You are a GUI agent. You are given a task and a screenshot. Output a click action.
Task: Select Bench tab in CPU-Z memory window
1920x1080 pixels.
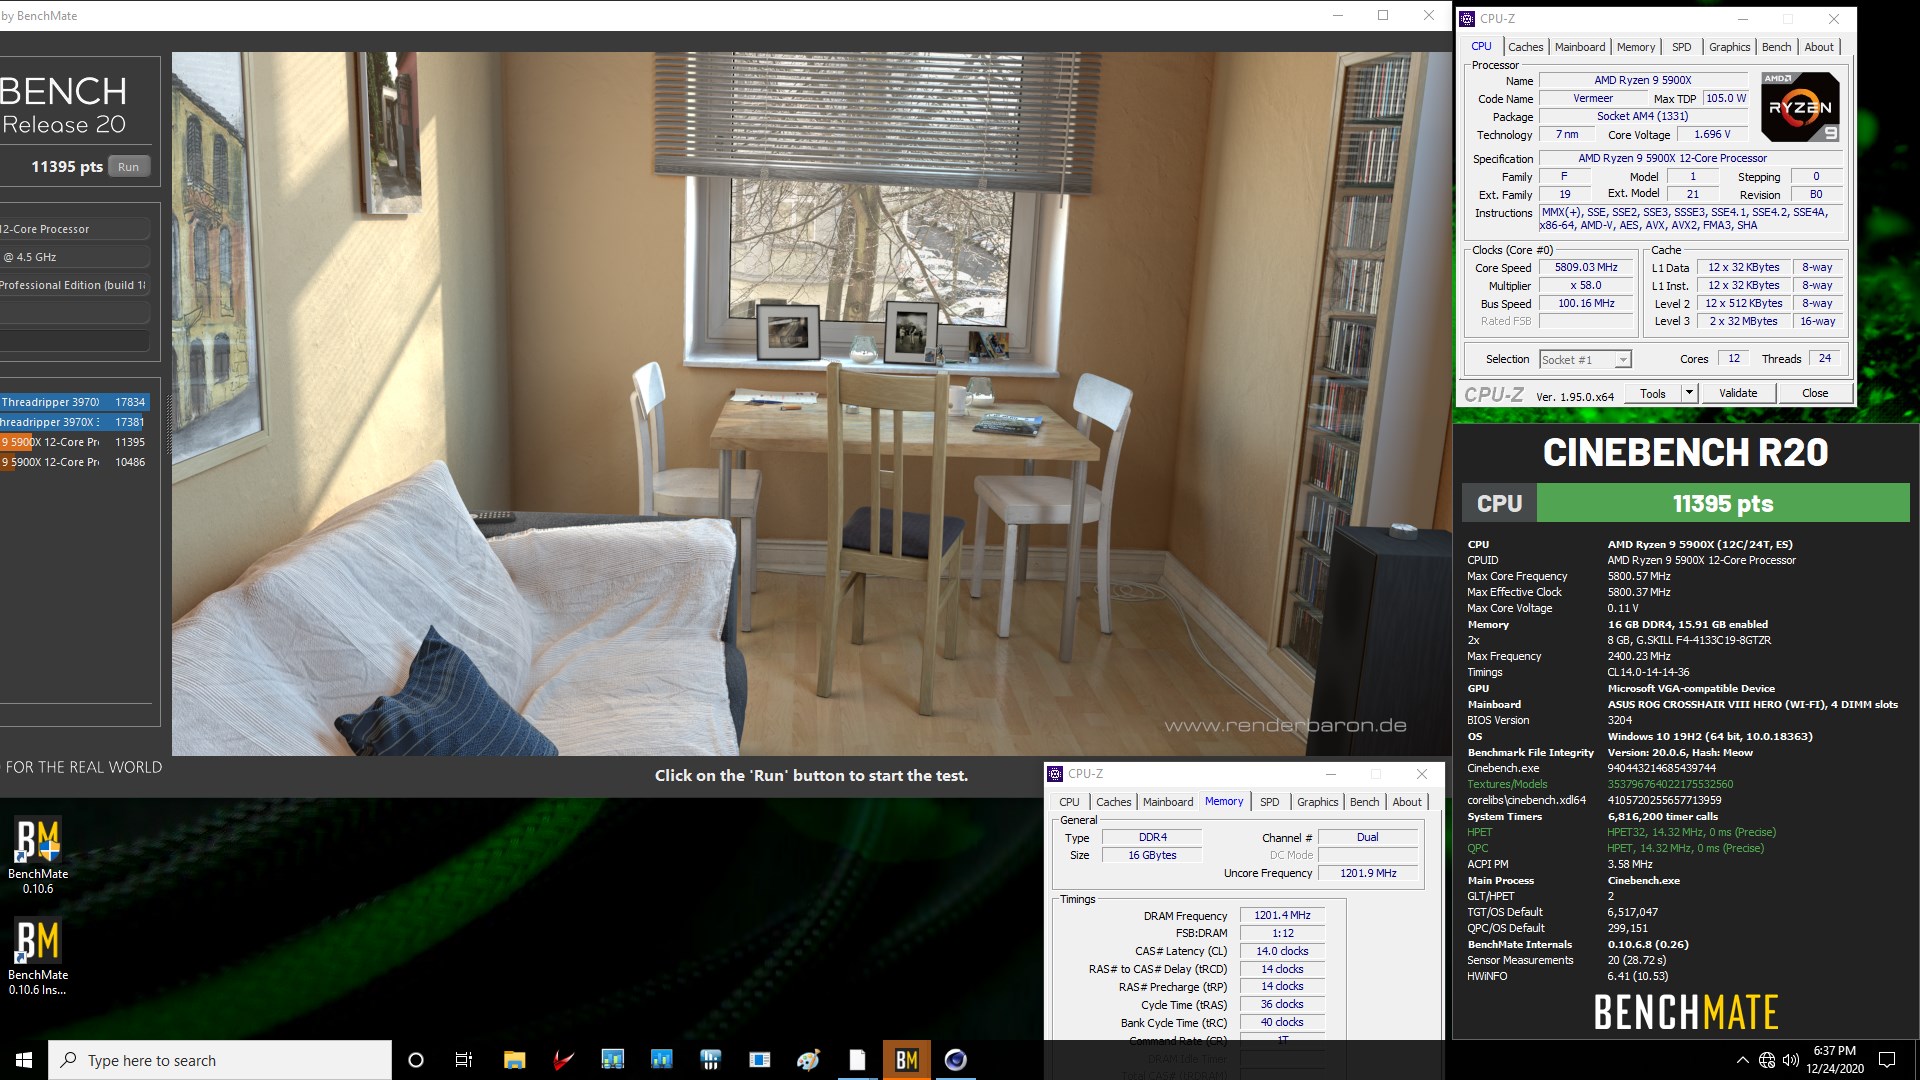1364,802
